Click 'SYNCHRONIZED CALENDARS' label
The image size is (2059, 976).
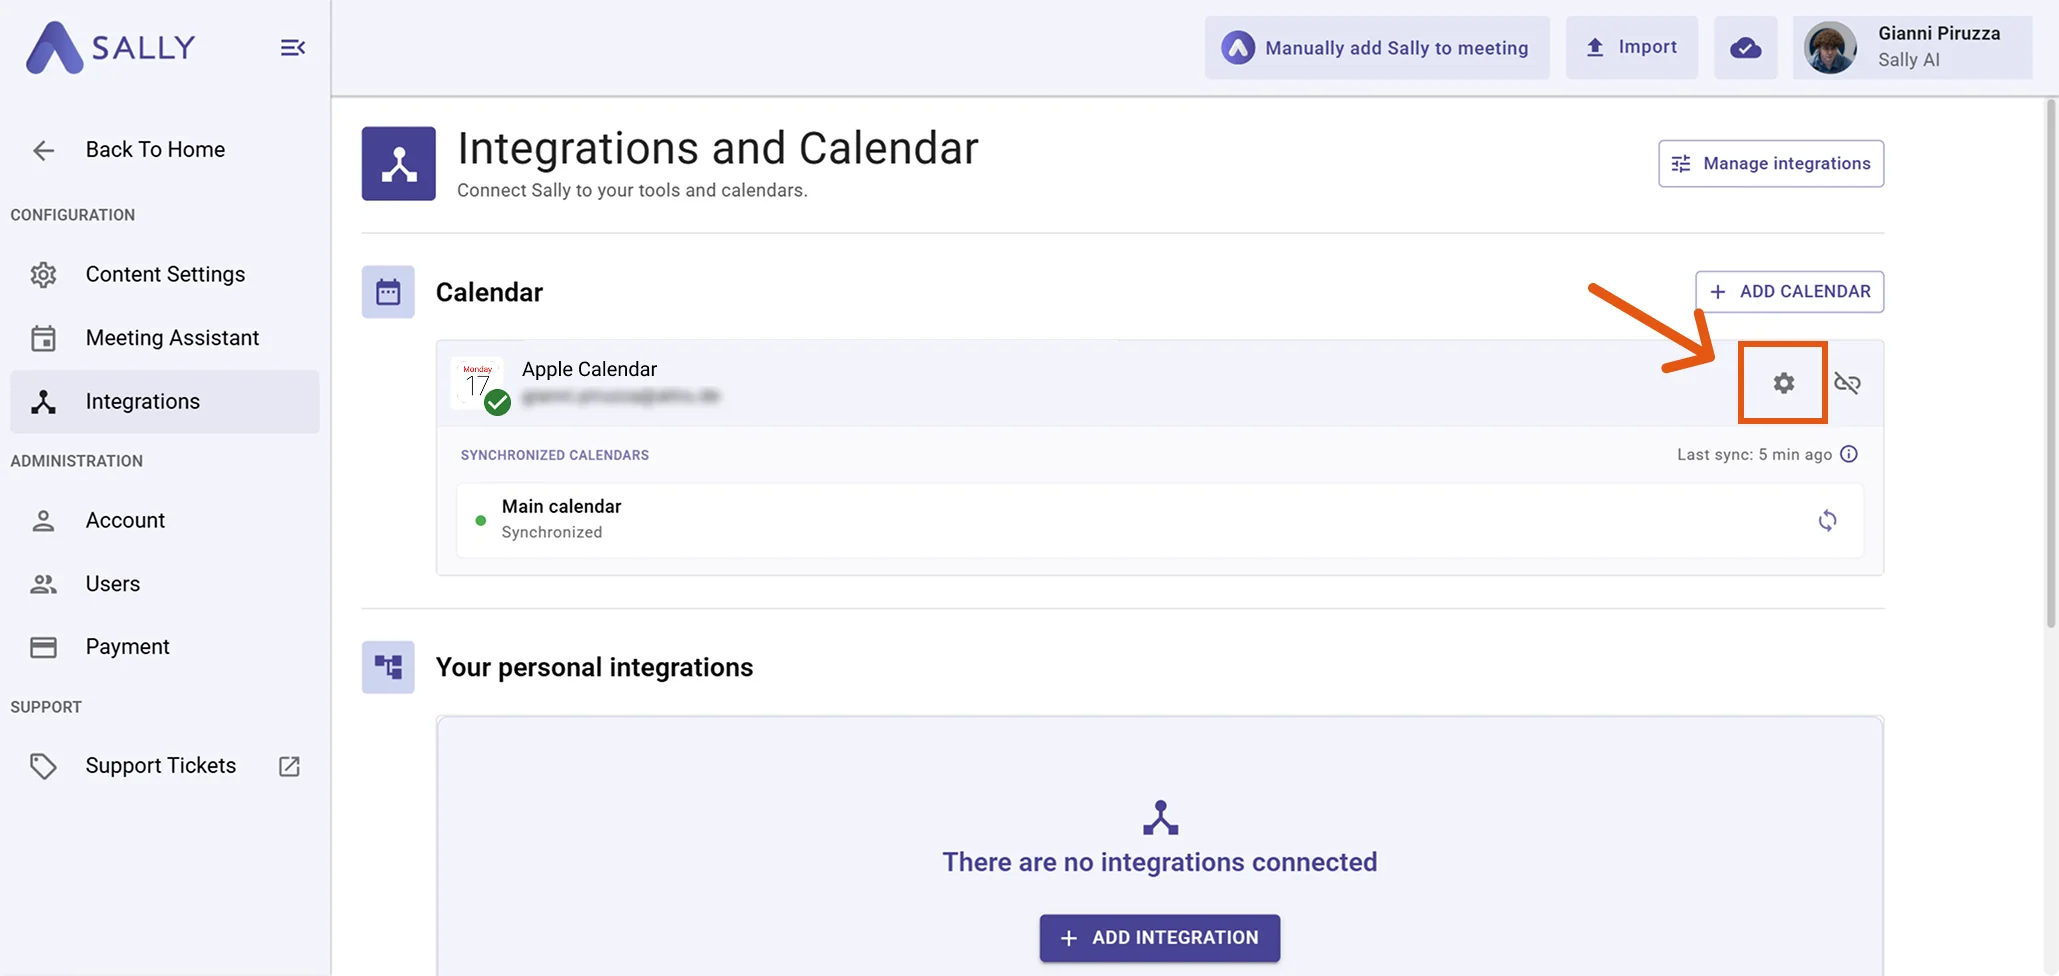coord(555,455)
